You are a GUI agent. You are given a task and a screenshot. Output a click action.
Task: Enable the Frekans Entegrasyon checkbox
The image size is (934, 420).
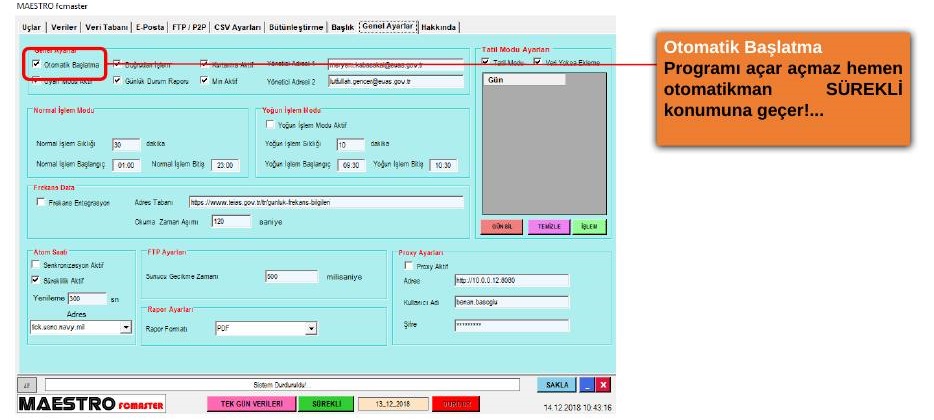(x=41, y=202)
